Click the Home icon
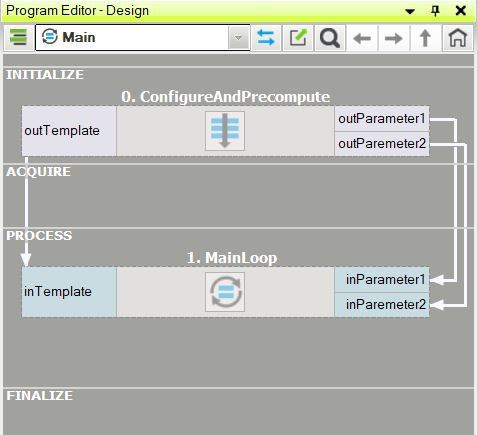This screenshot has height=435, width=478. click(x=458, y=38)
